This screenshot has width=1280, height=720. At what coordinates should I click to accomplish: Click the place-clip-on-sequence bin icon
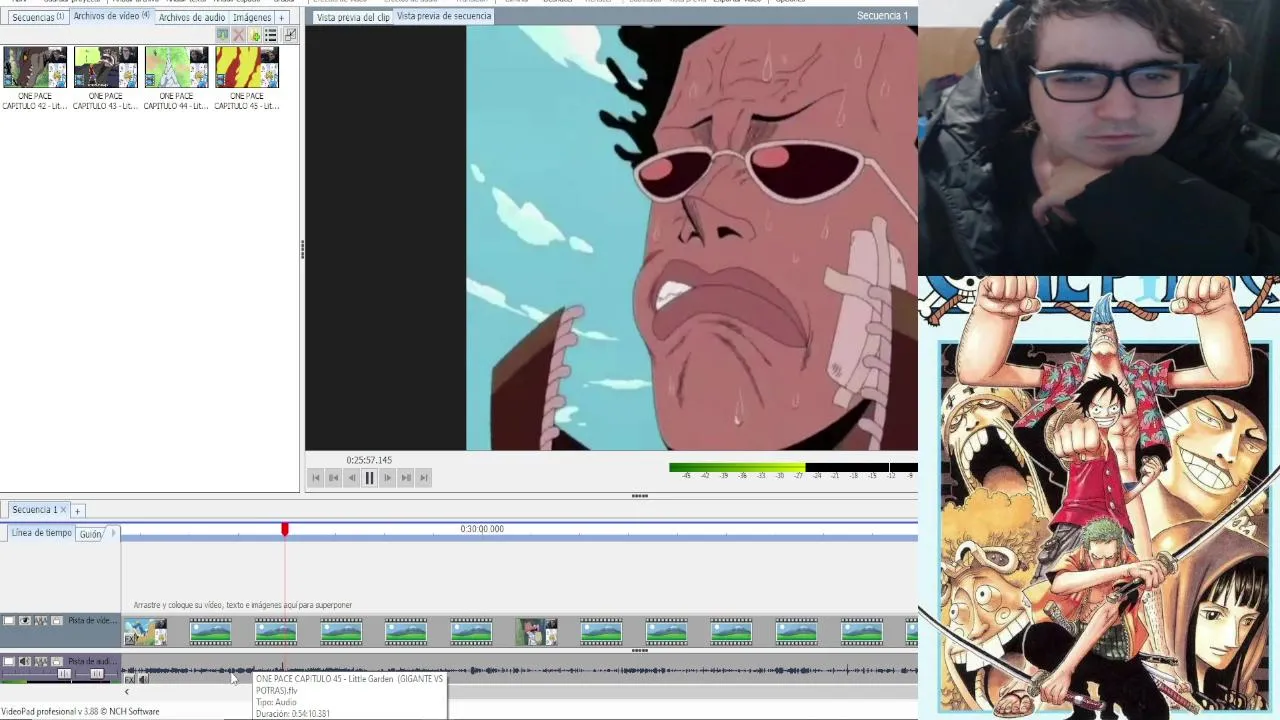222,35
